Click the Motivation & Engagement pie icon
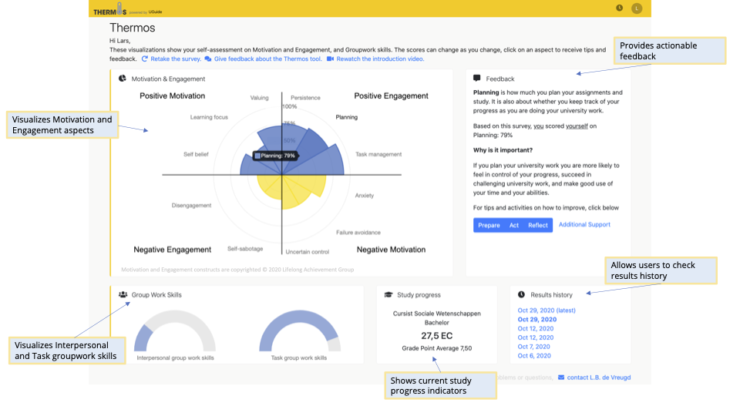 (122, 78)
